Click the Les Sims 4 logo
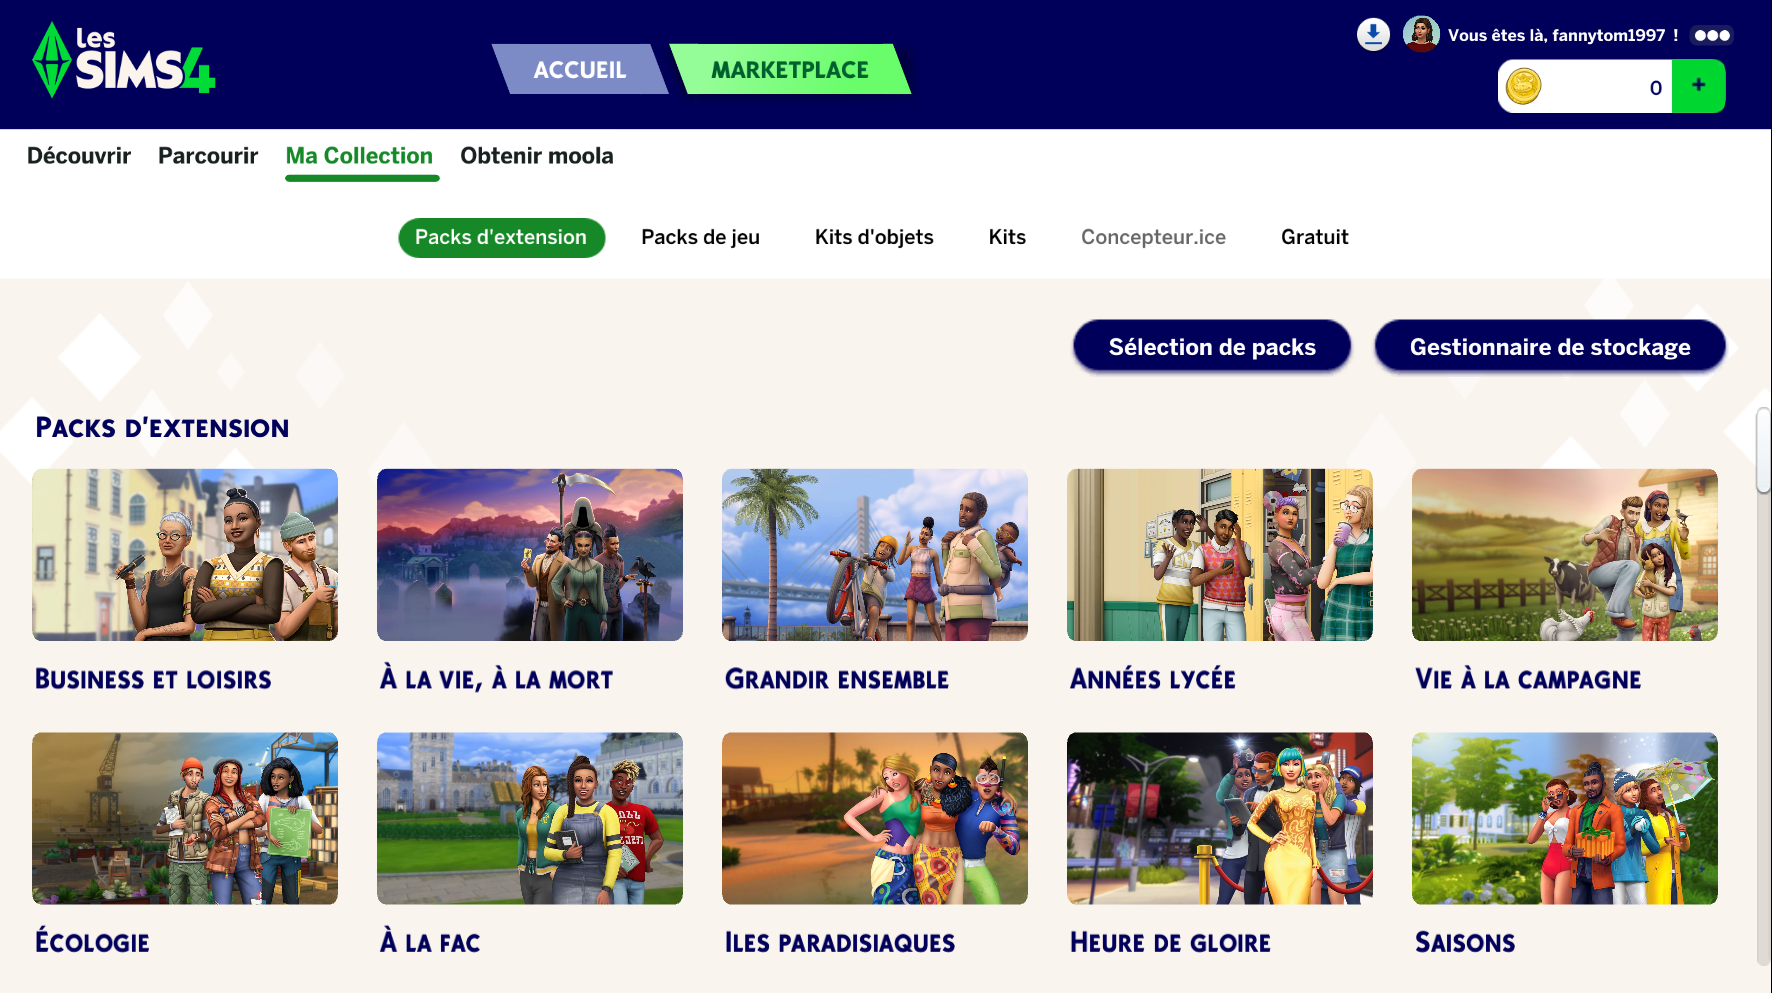1772x993 pixels. click(124, 60)
